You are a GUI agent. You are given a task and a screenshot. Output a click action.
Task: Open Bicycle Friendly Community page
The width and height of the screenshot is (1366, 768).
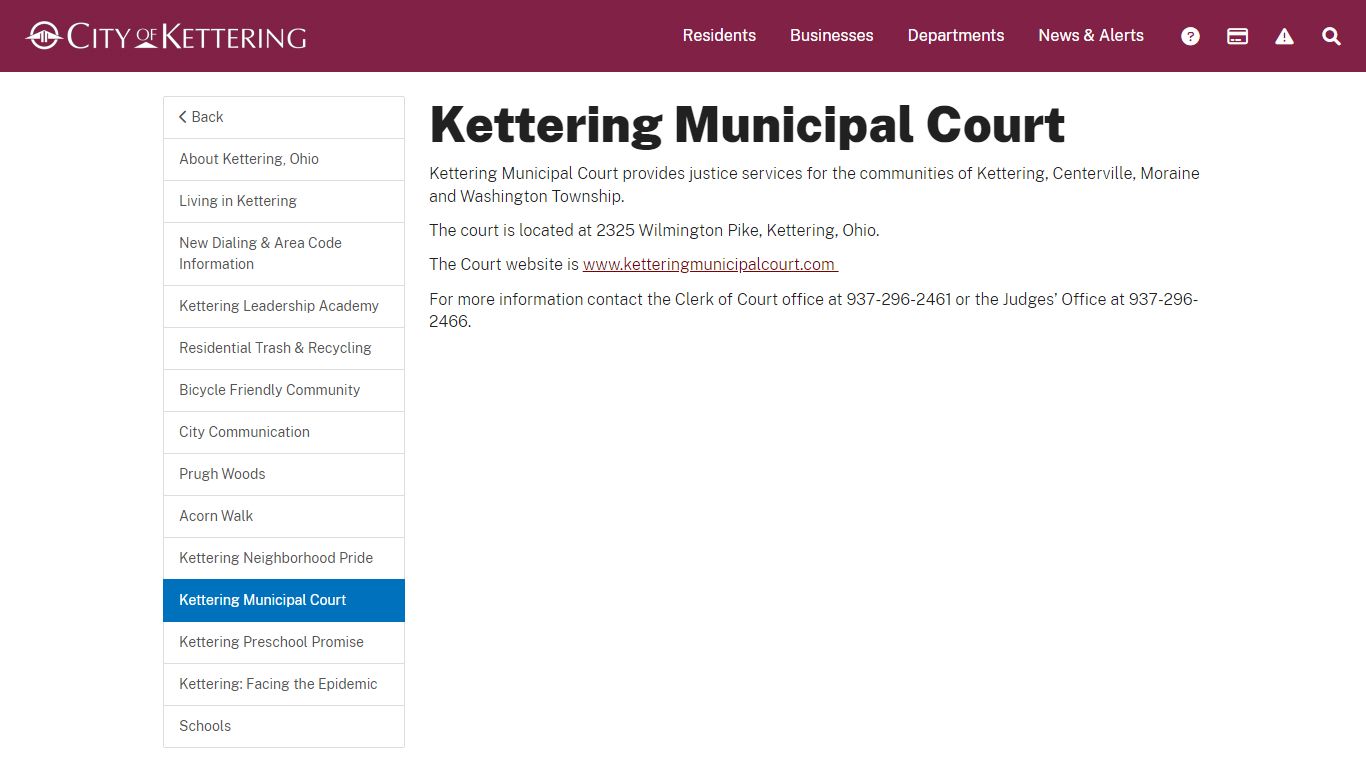[x=284, y=390]
